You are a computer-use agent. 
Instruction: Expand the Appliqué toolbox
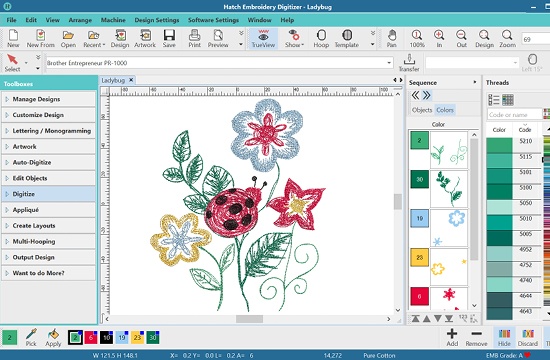48,210
